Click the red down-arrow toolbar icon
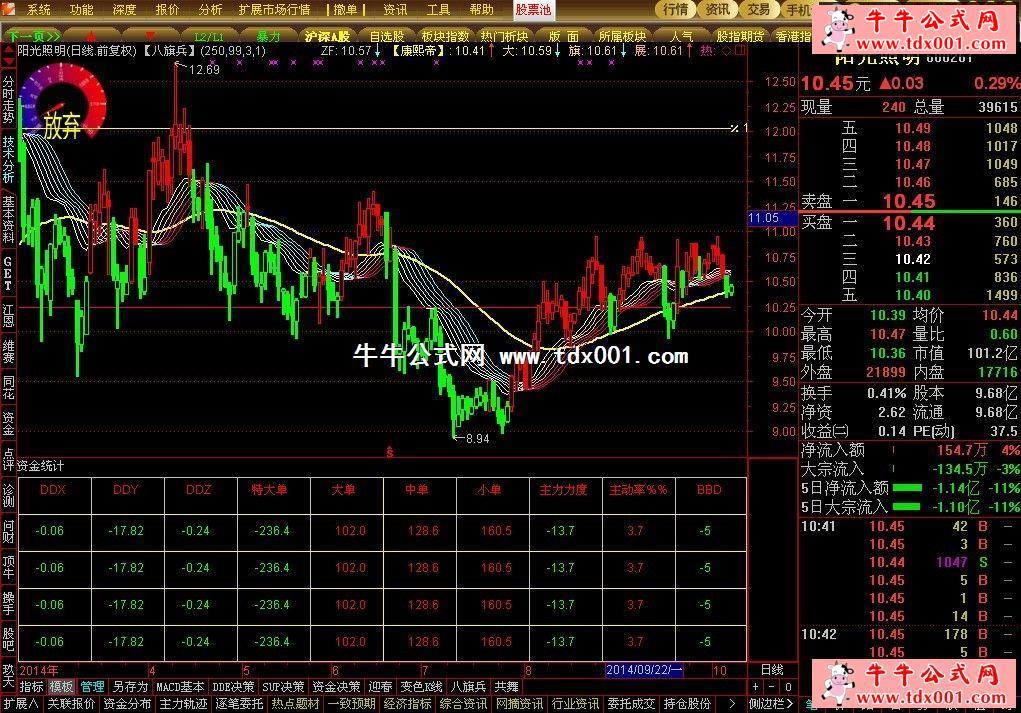The width and height of the screenshot is (1021, 713). [150, 36]
